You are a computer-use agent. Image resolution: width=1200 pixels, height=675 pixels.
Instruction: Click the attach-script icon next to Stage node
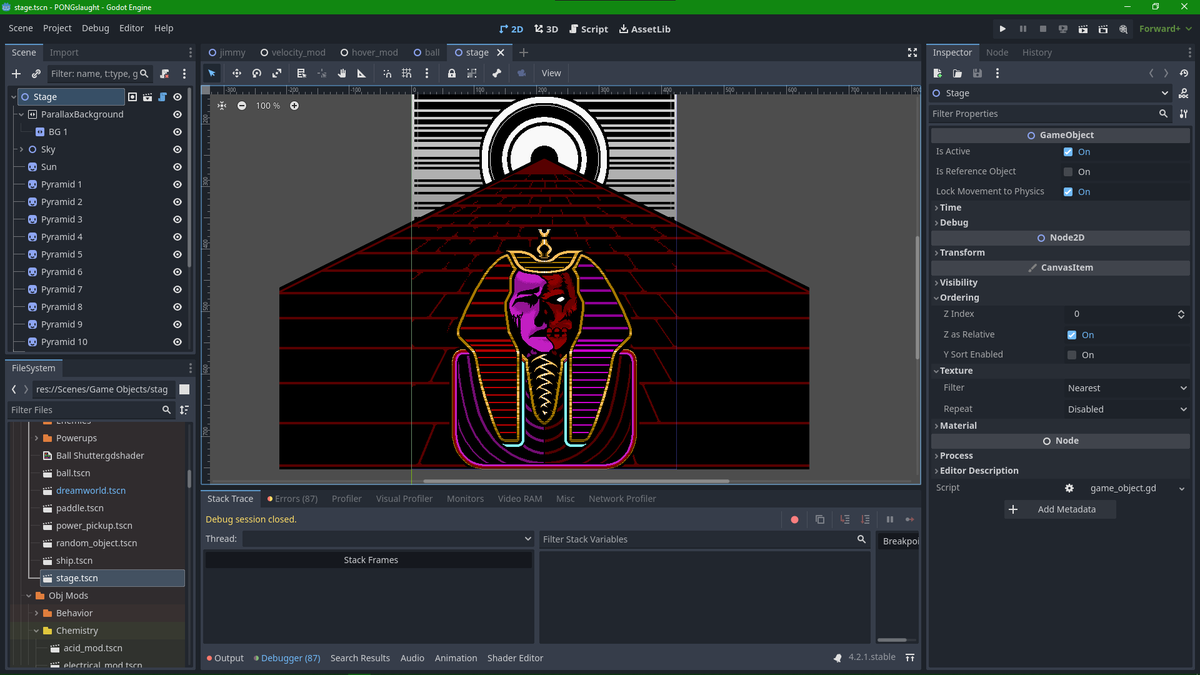click(160, 96)
